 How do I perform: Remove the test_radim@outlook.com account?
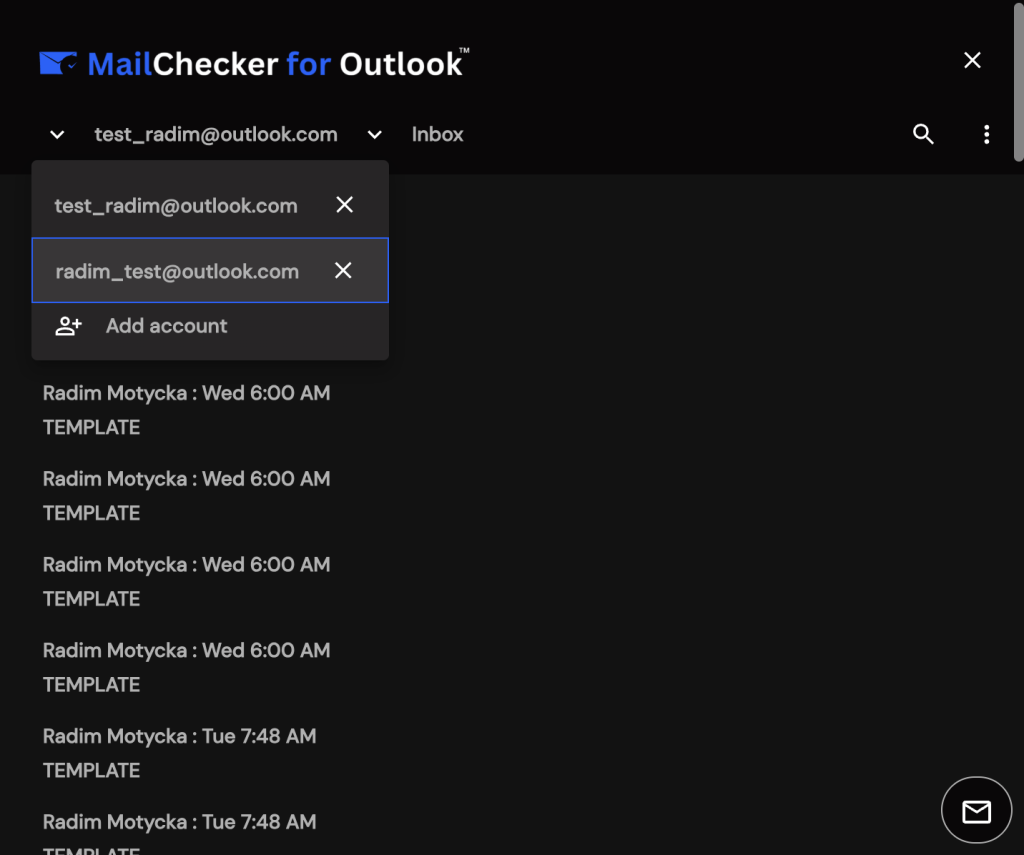[344, 204]
